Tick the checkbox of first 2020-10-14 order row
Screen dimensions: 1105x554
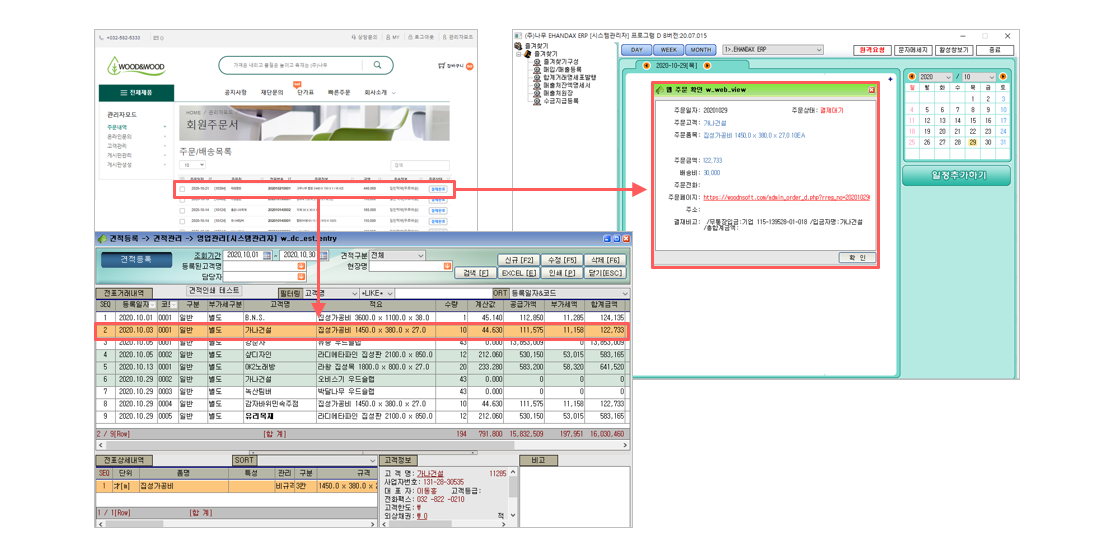[x=182, y=210]
